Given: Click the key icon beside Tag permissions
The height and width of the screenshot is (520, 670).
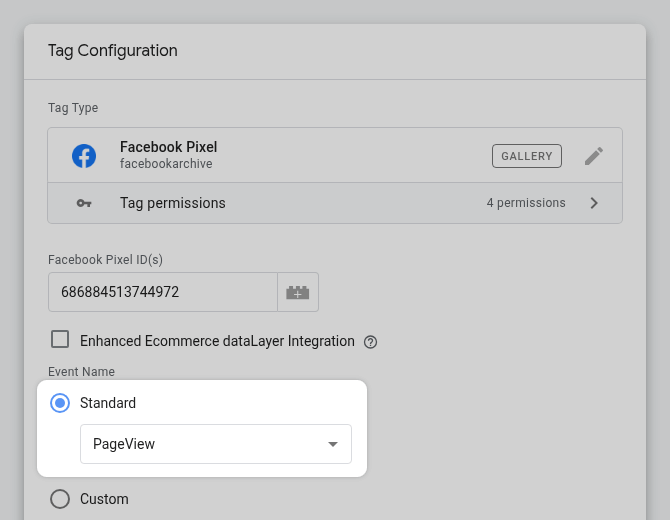Looking at the screenshot, I should click(84, 203).
